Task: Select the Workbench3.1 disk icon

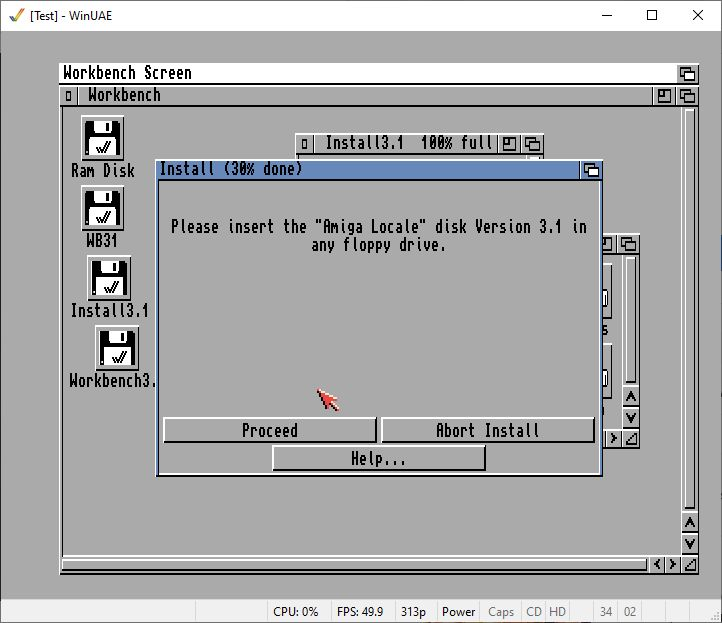Action: [117, 348]
